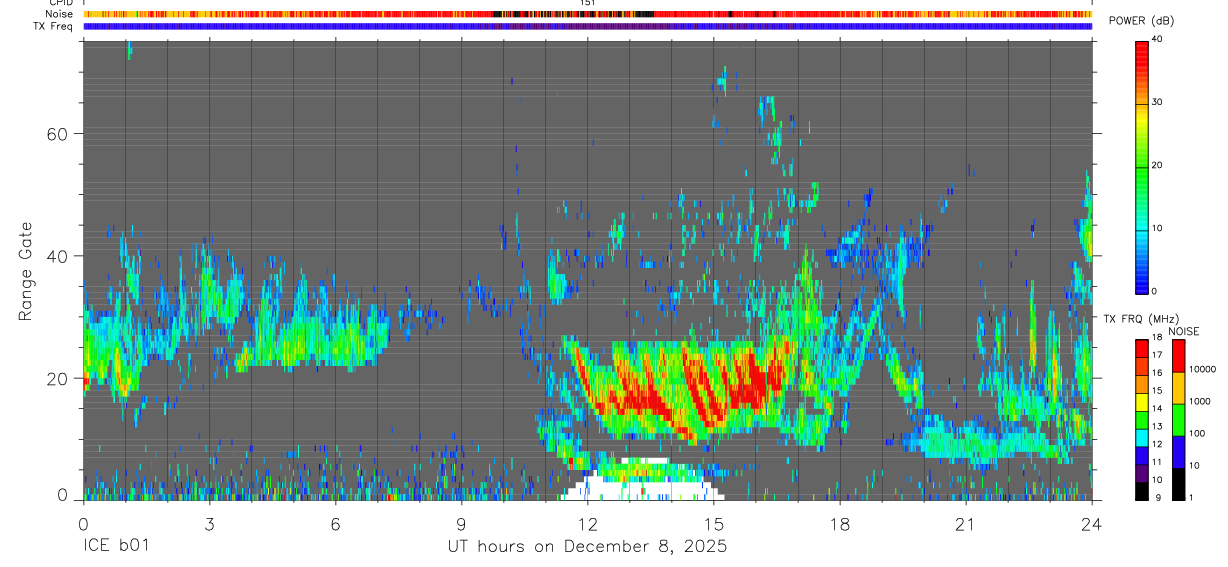Click the 'TX FRQ (MHz)' legend heading
The width and height of the screenshot is (1228, 567).
click(1142, 318)
